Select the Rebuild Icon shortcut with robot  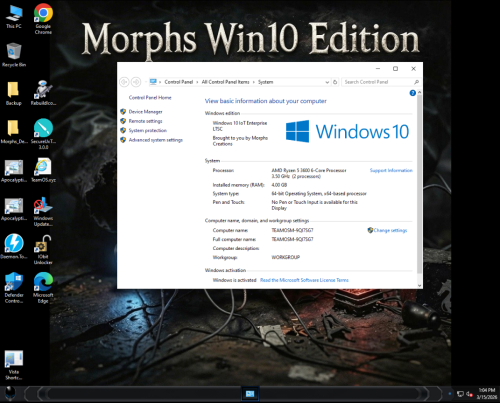[x=43, y=93]
